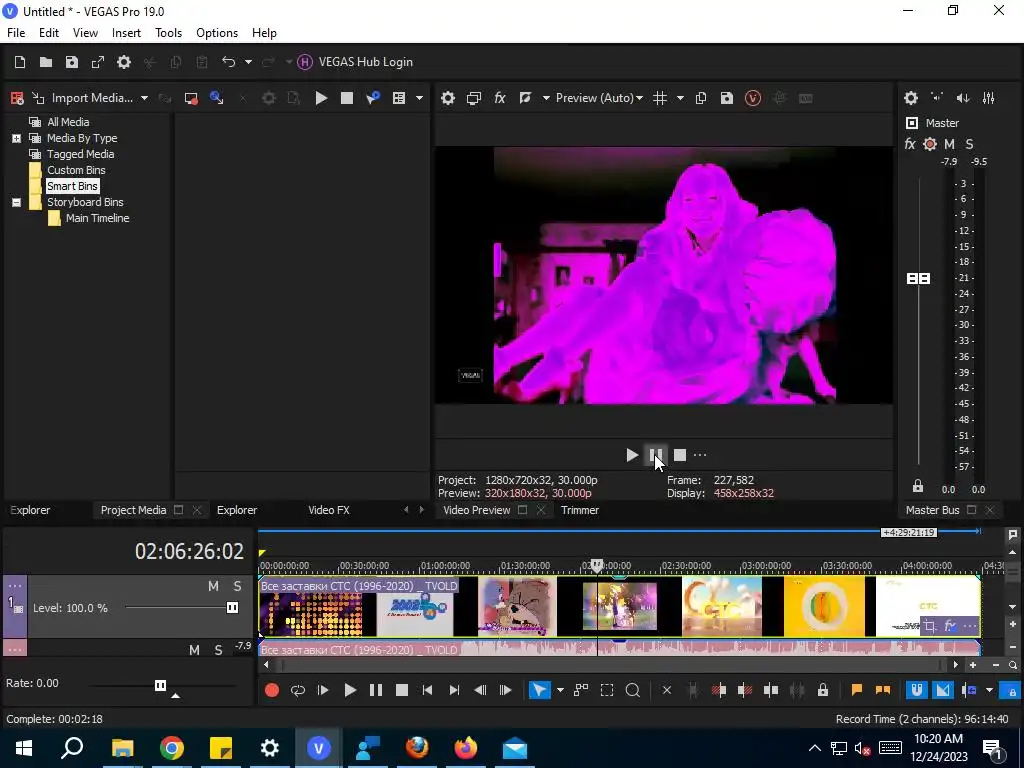Open Video Preview properties gear icon

point(447,98)
